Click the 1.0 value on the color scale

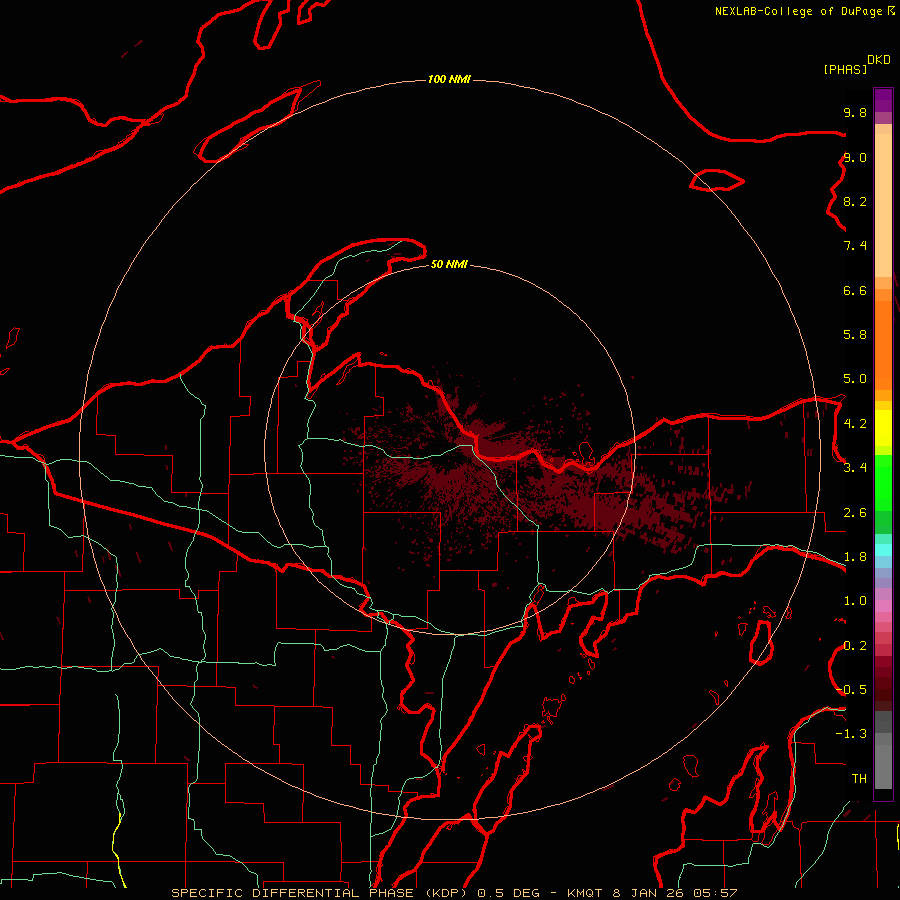855,601
